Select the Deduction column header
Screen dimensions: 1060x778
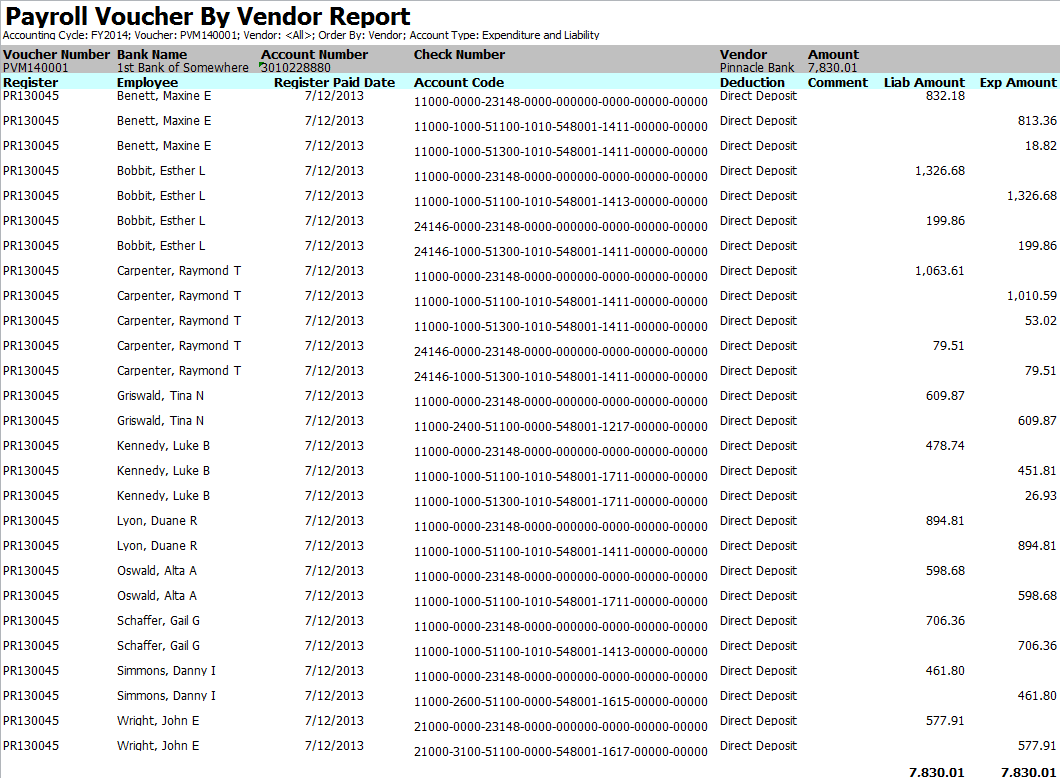(x=752, y=82)
